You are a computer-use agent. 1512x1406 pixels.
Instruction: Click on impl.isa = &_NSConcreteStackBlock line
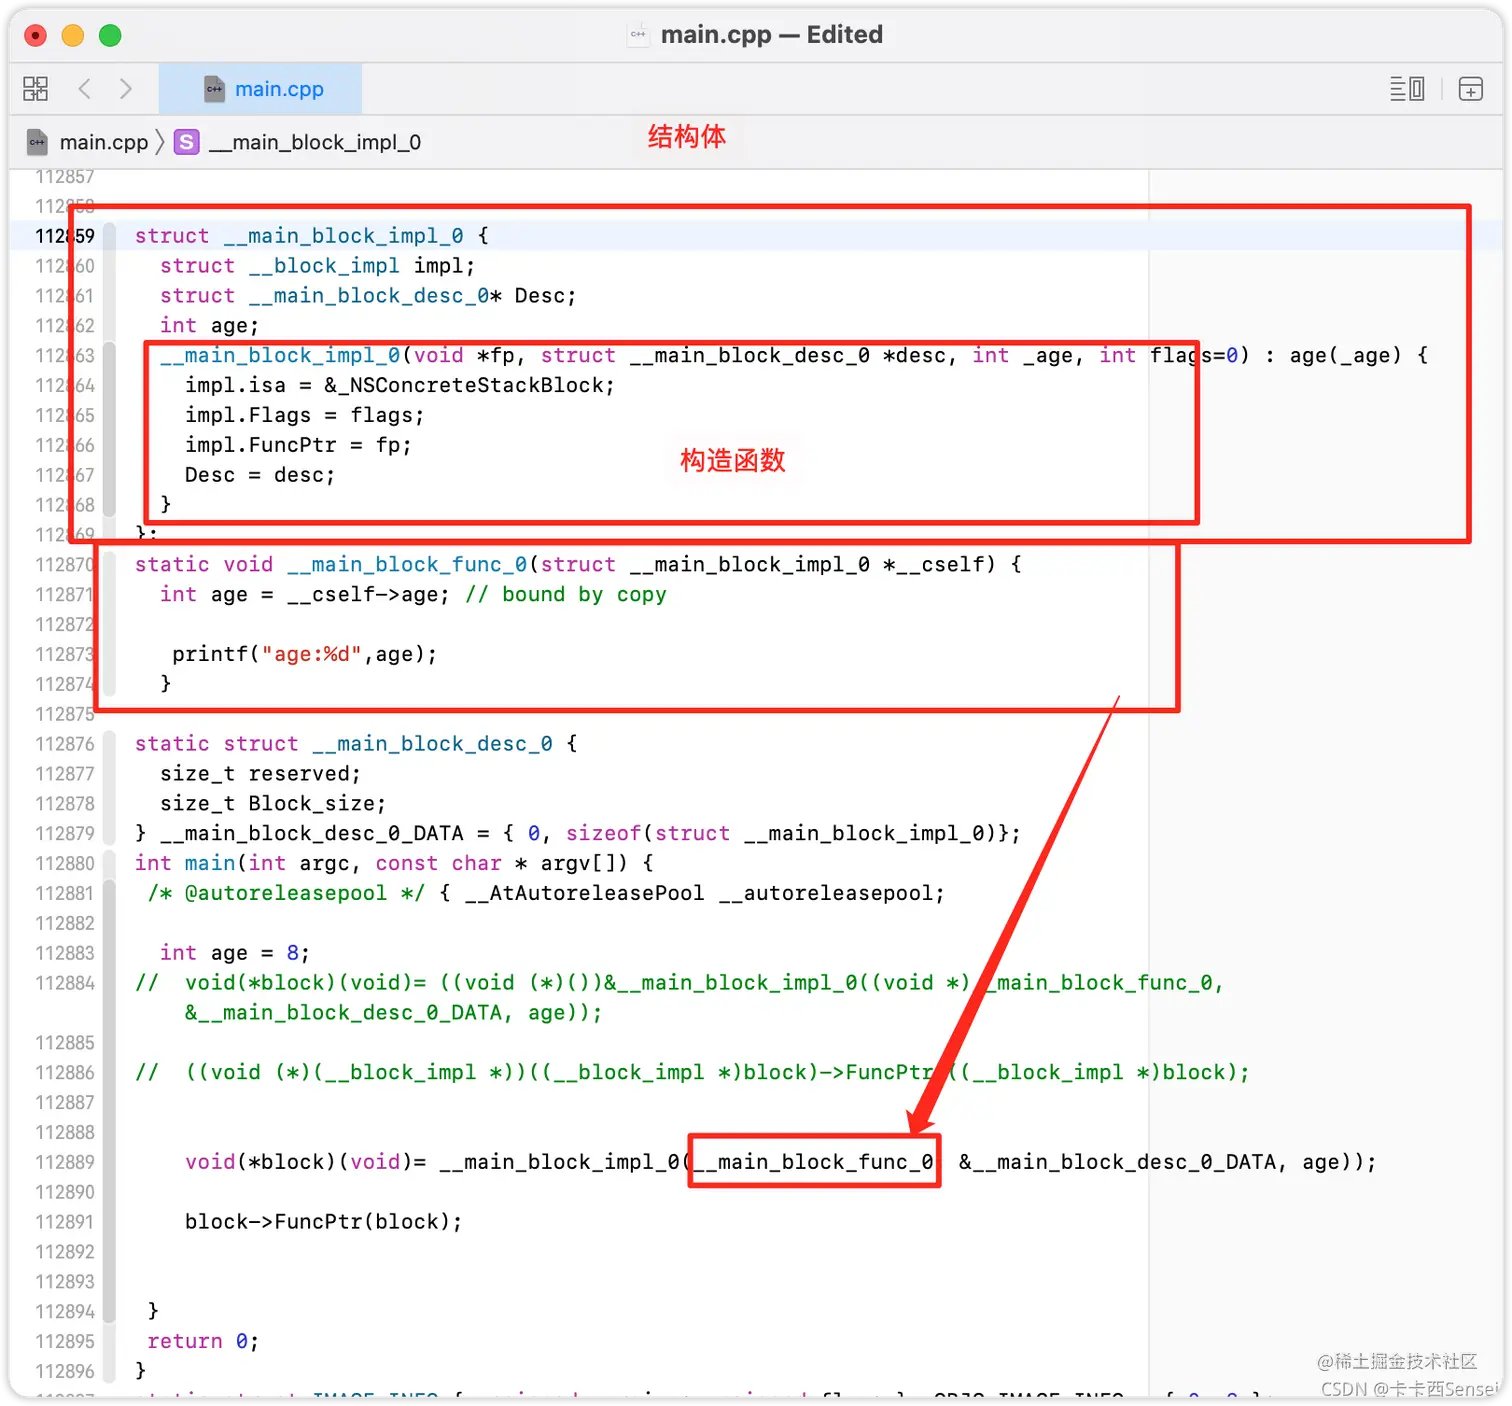[x=399, y=385]
